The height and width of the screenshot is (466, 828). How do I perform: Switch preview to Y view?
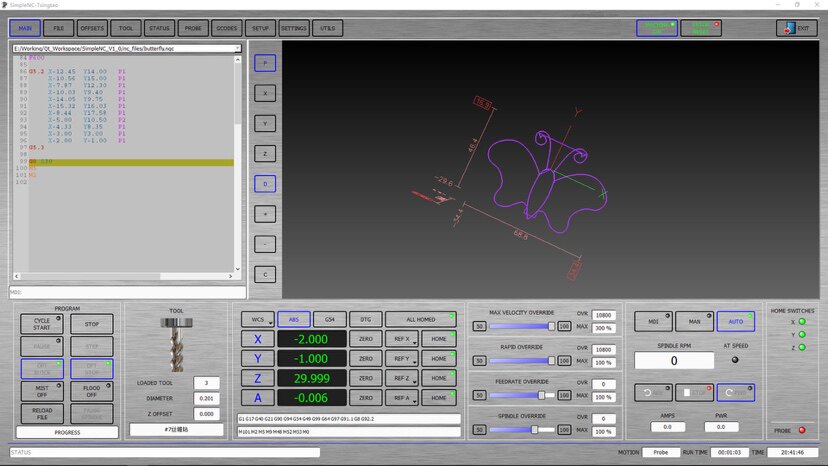click(x=265, y=123)
